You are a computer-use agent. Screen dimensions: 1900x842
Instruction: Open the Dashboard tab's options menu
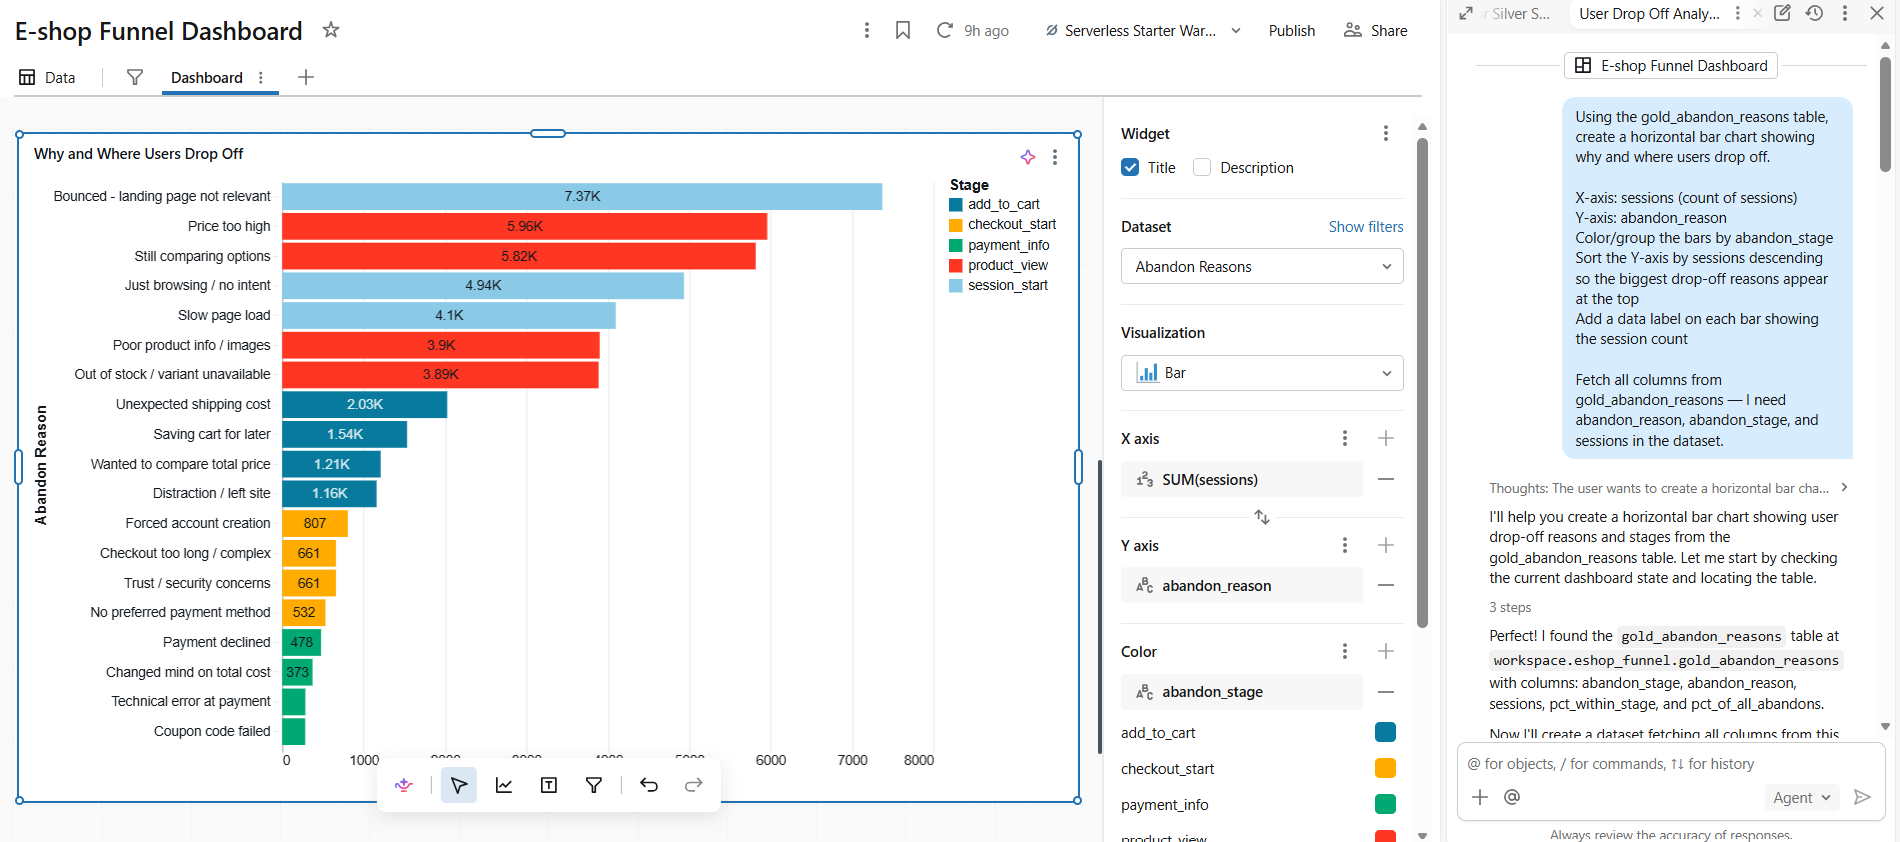point(261,77)
